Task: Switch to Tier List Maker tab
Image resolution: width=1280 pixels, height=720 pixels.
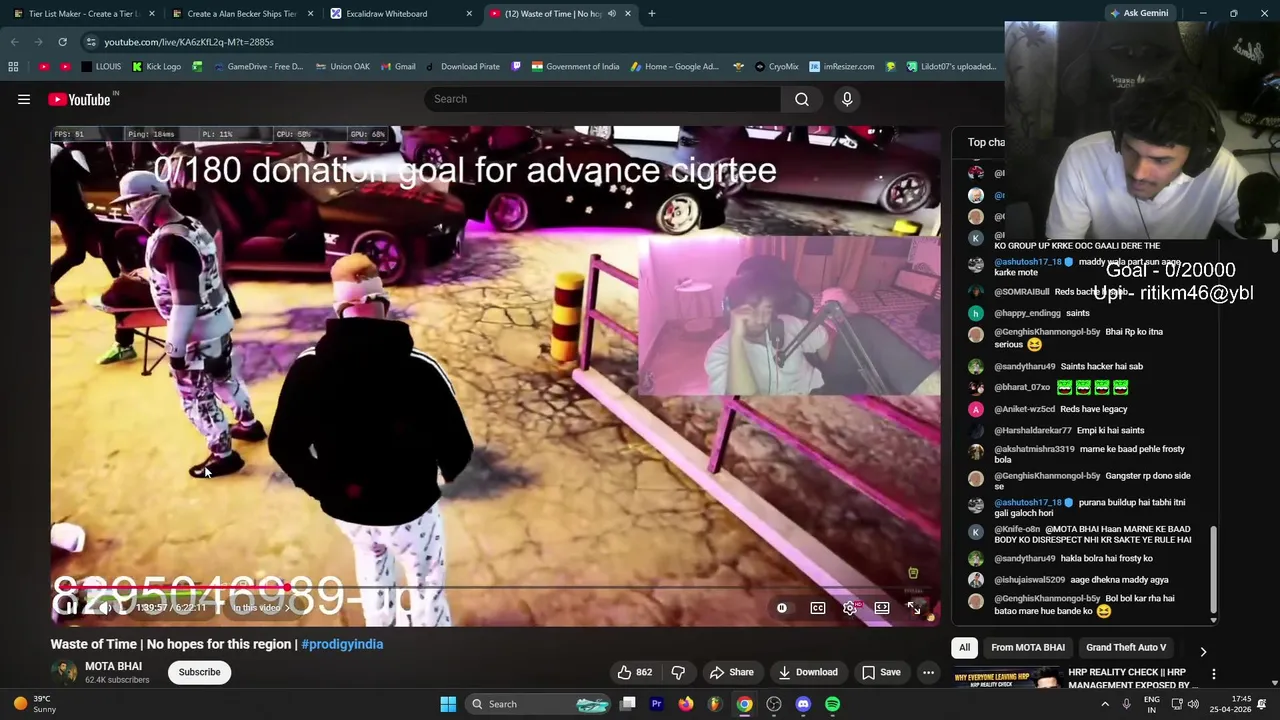Action: [x=83, y=14]
